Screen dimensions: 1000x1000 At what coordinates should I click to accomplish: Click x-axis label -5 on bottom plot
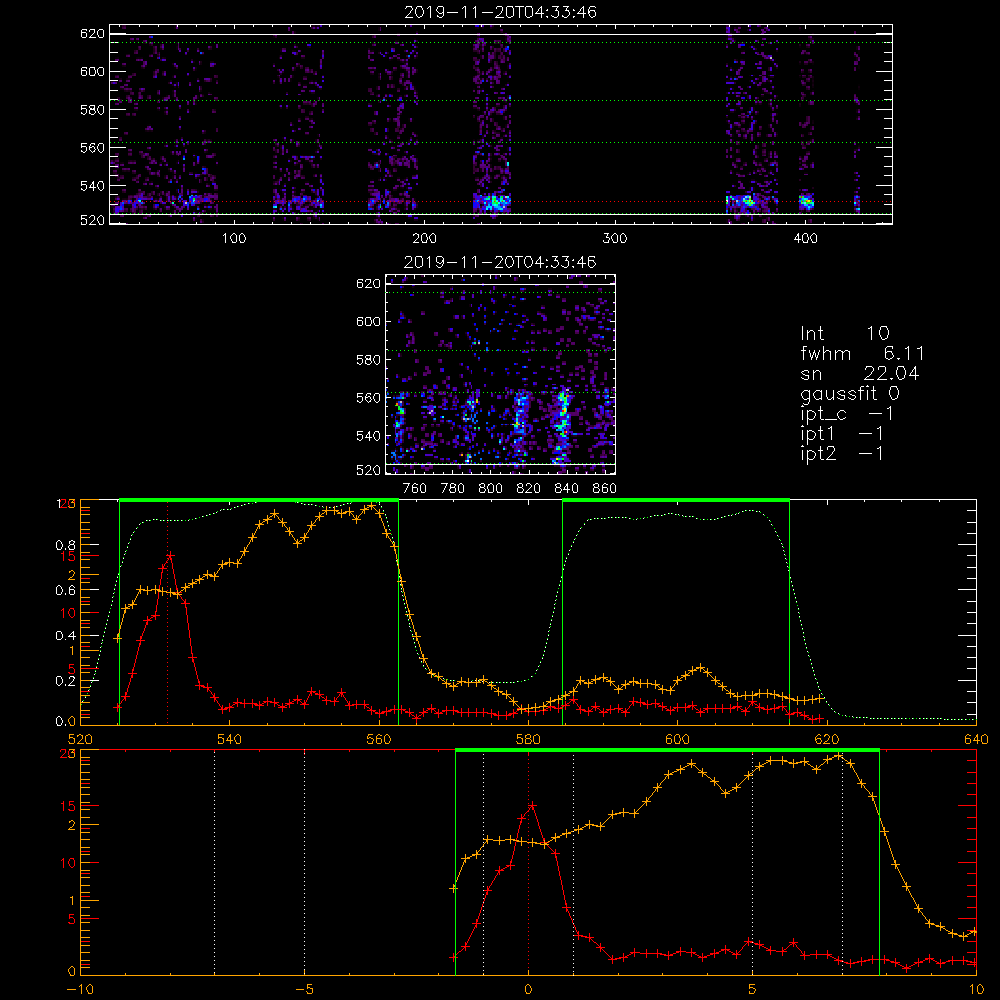click(x=304, y=990)
